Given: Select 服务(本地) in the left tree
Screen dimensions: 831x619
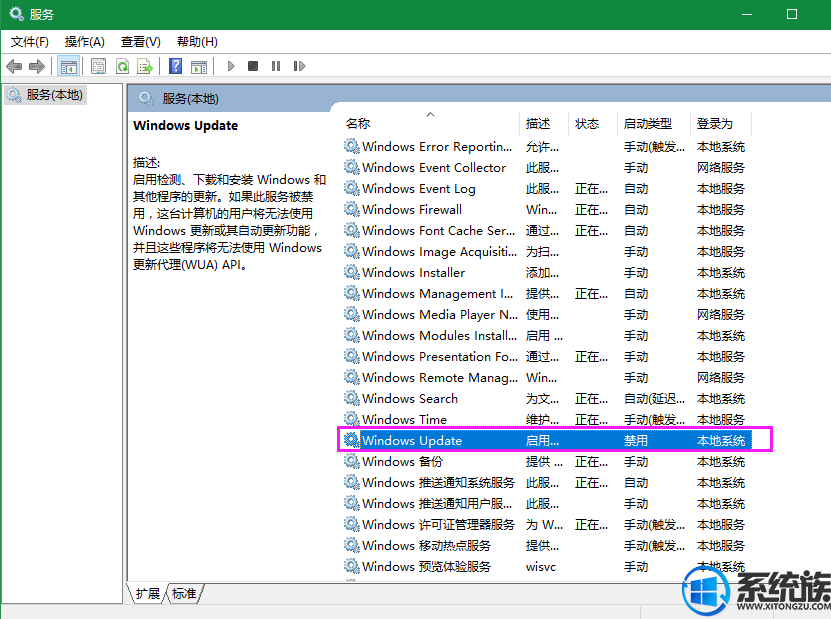Looking at the screenshot, I should (55, 95).
